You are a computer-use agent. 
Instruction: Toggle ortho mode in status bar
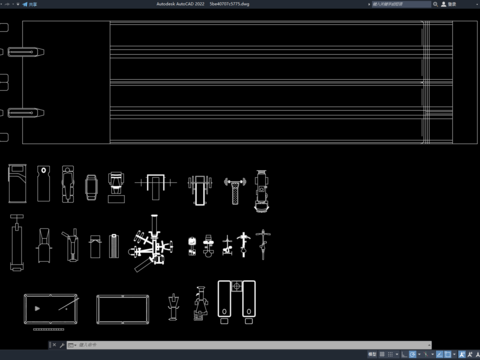click(404, 354)
